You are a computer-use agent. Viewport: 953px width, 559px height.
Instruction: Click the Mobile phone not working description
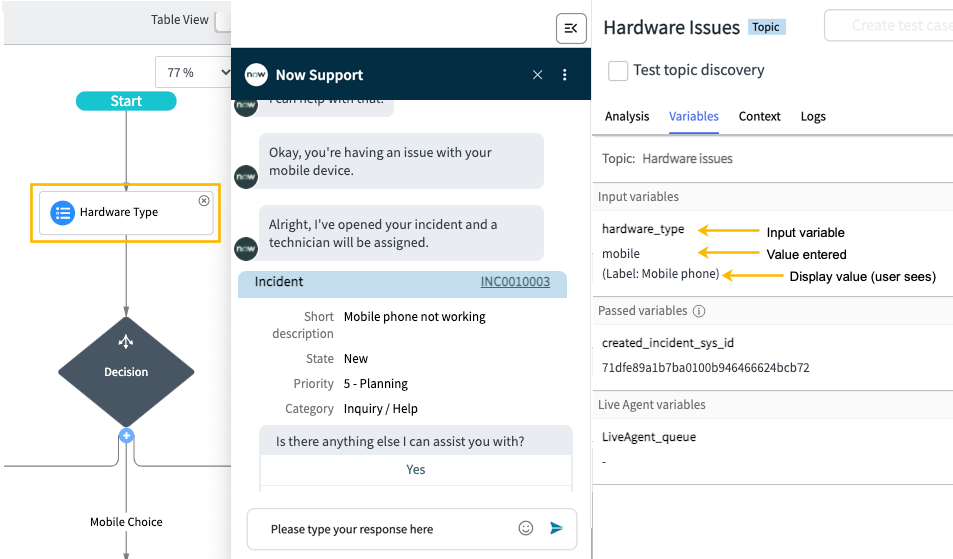415,317
